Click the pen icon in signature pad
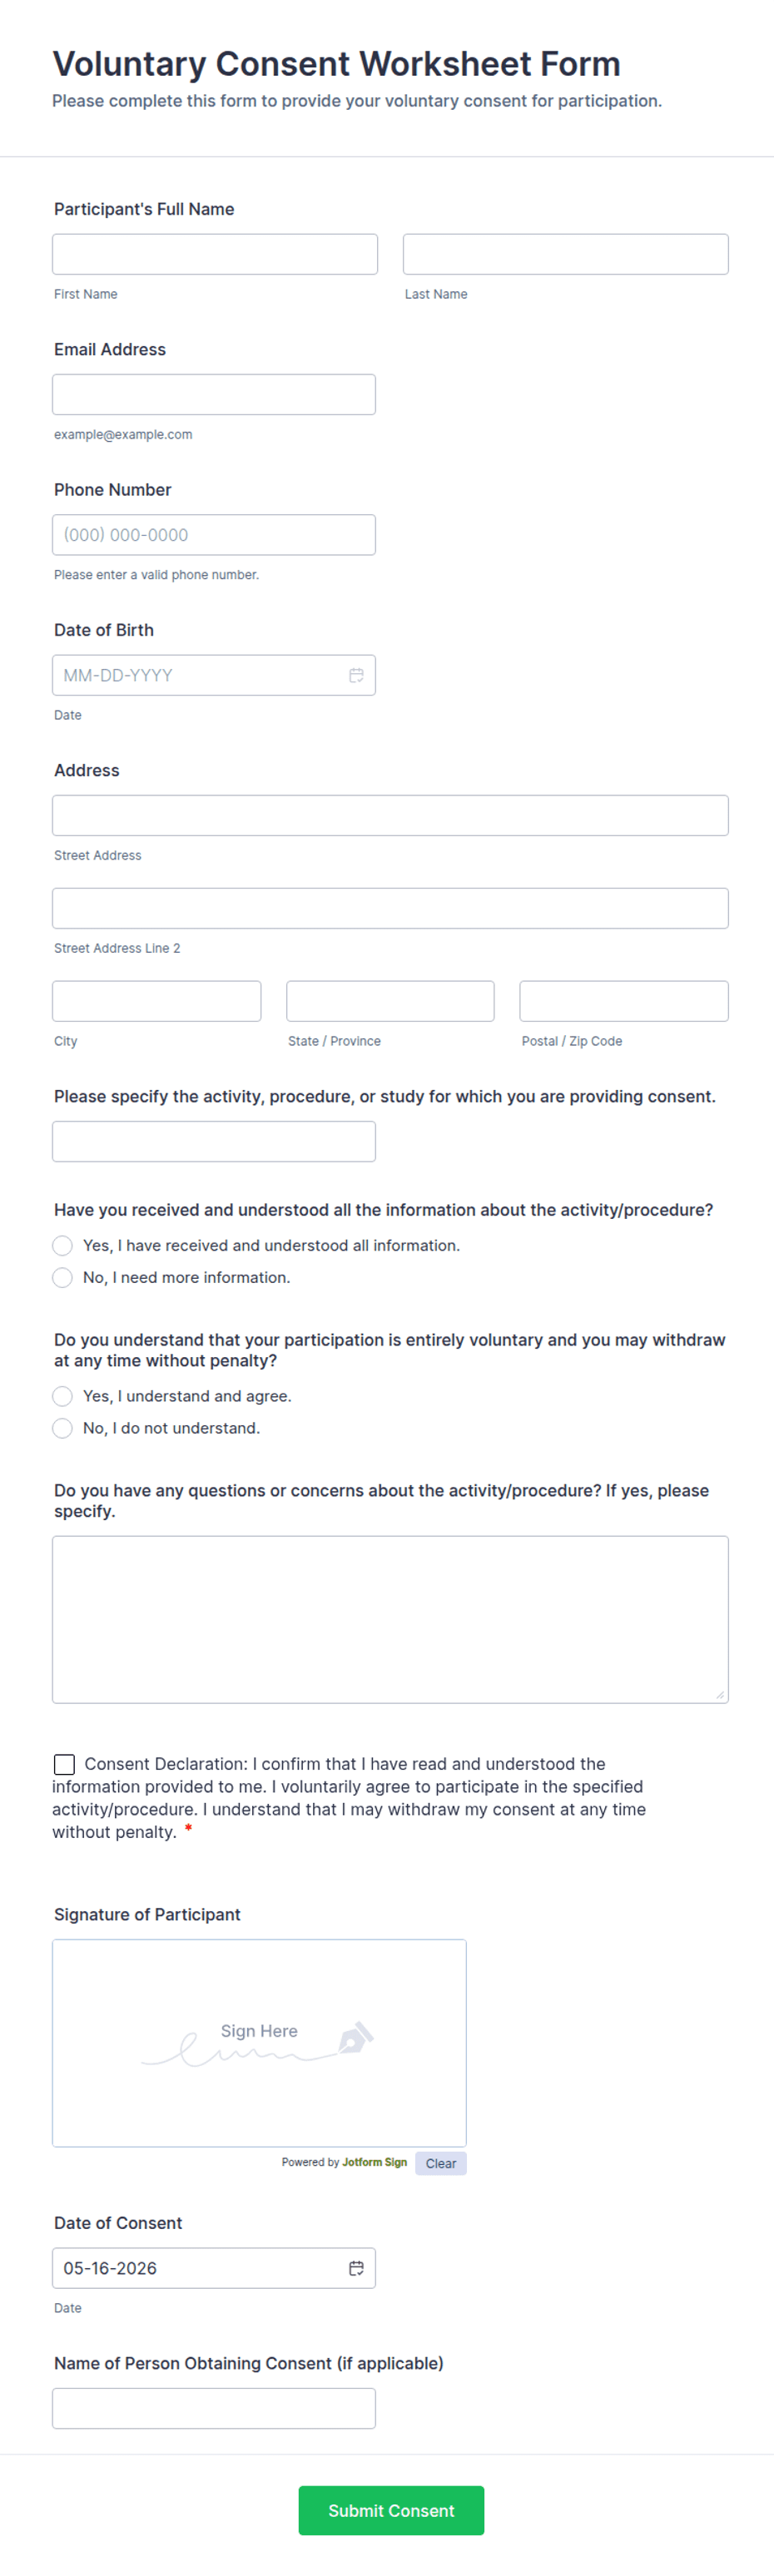 click(x=356, y=2037)
